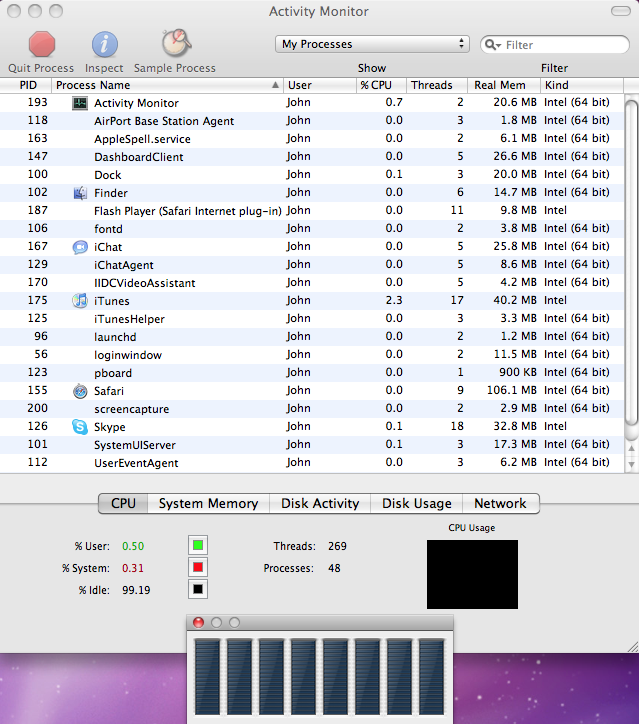Switch to the Network tab

(500, 503)
